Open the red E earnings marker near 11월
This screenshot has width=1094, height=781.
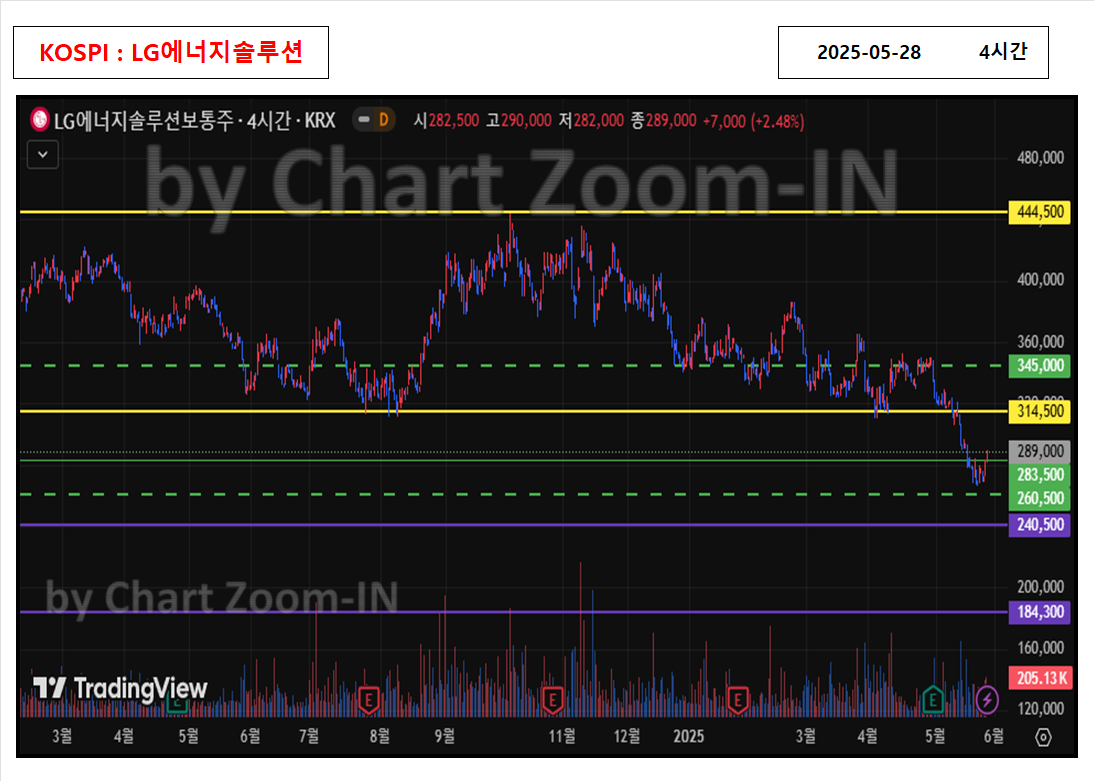[553, 699]
